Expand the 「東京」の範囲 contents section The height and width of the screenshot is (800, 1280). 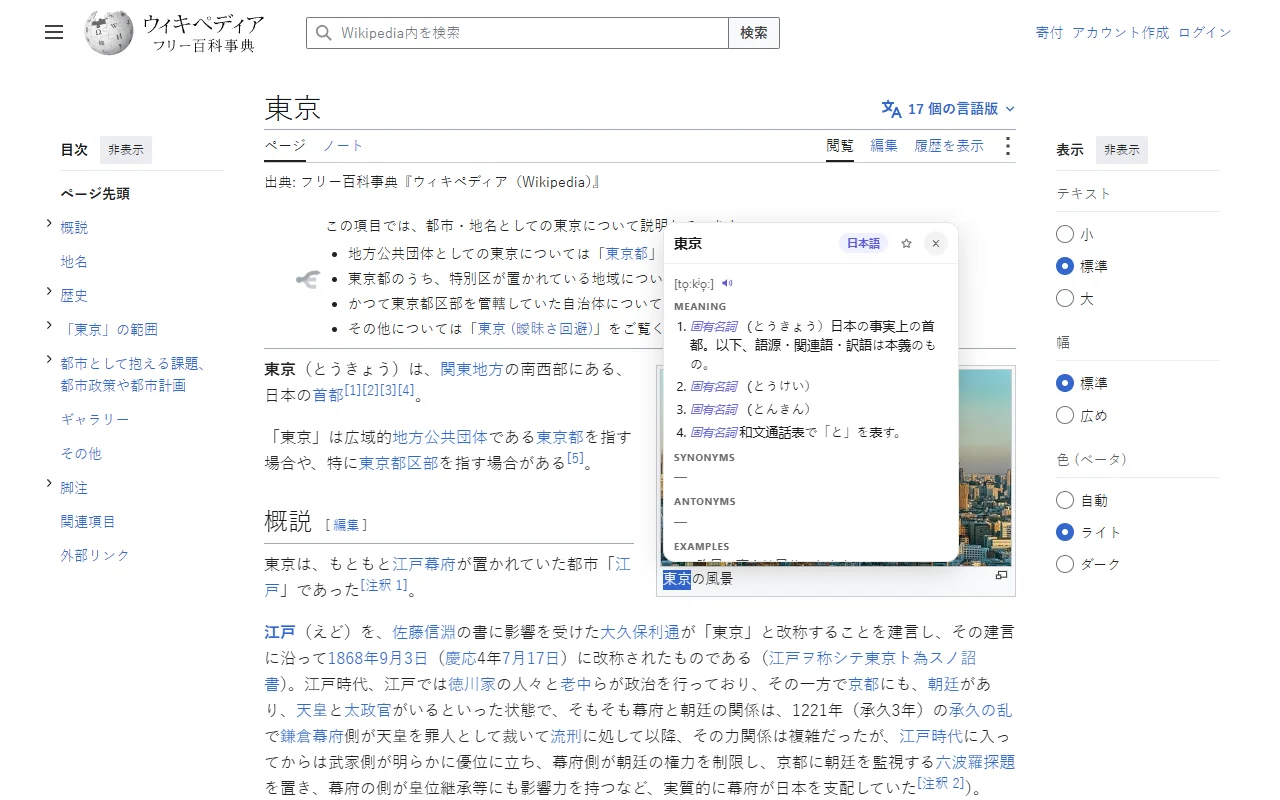coord(49,326)
